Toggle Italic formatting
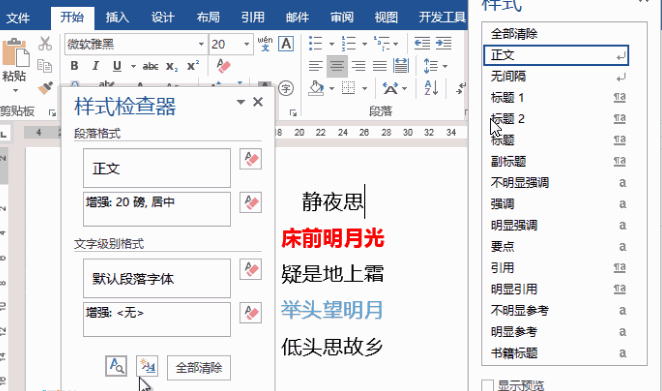This screenshot has width=662, height=391. click(x=95, y=66)
